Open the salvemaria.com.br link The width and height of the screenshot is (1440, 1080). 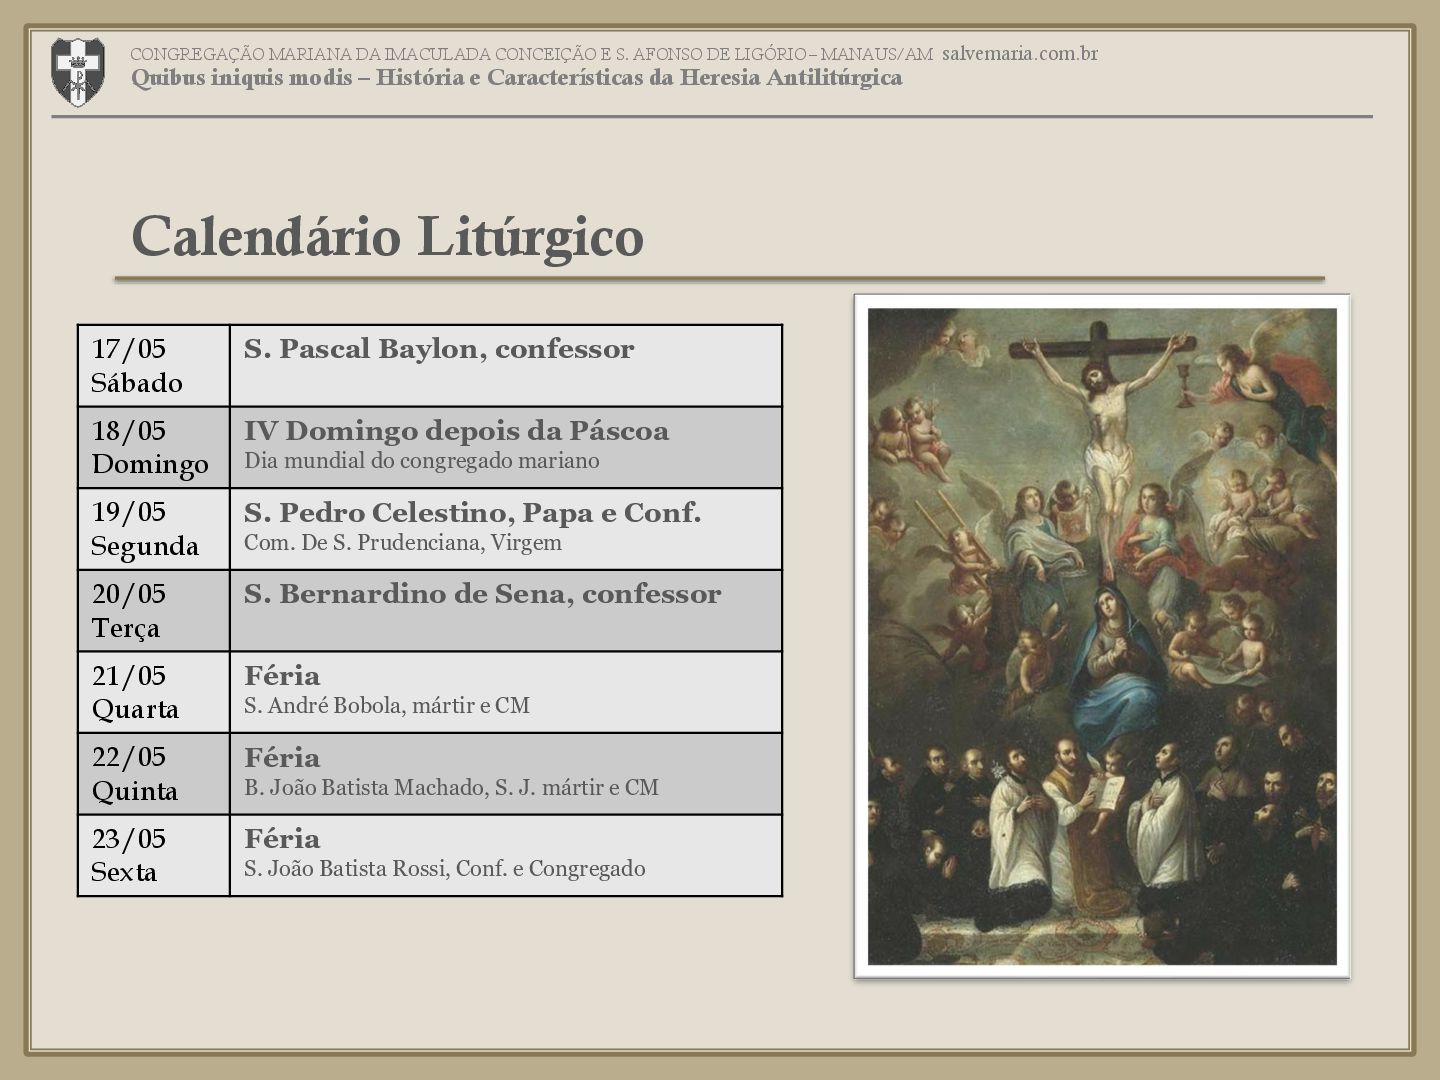1019,54
